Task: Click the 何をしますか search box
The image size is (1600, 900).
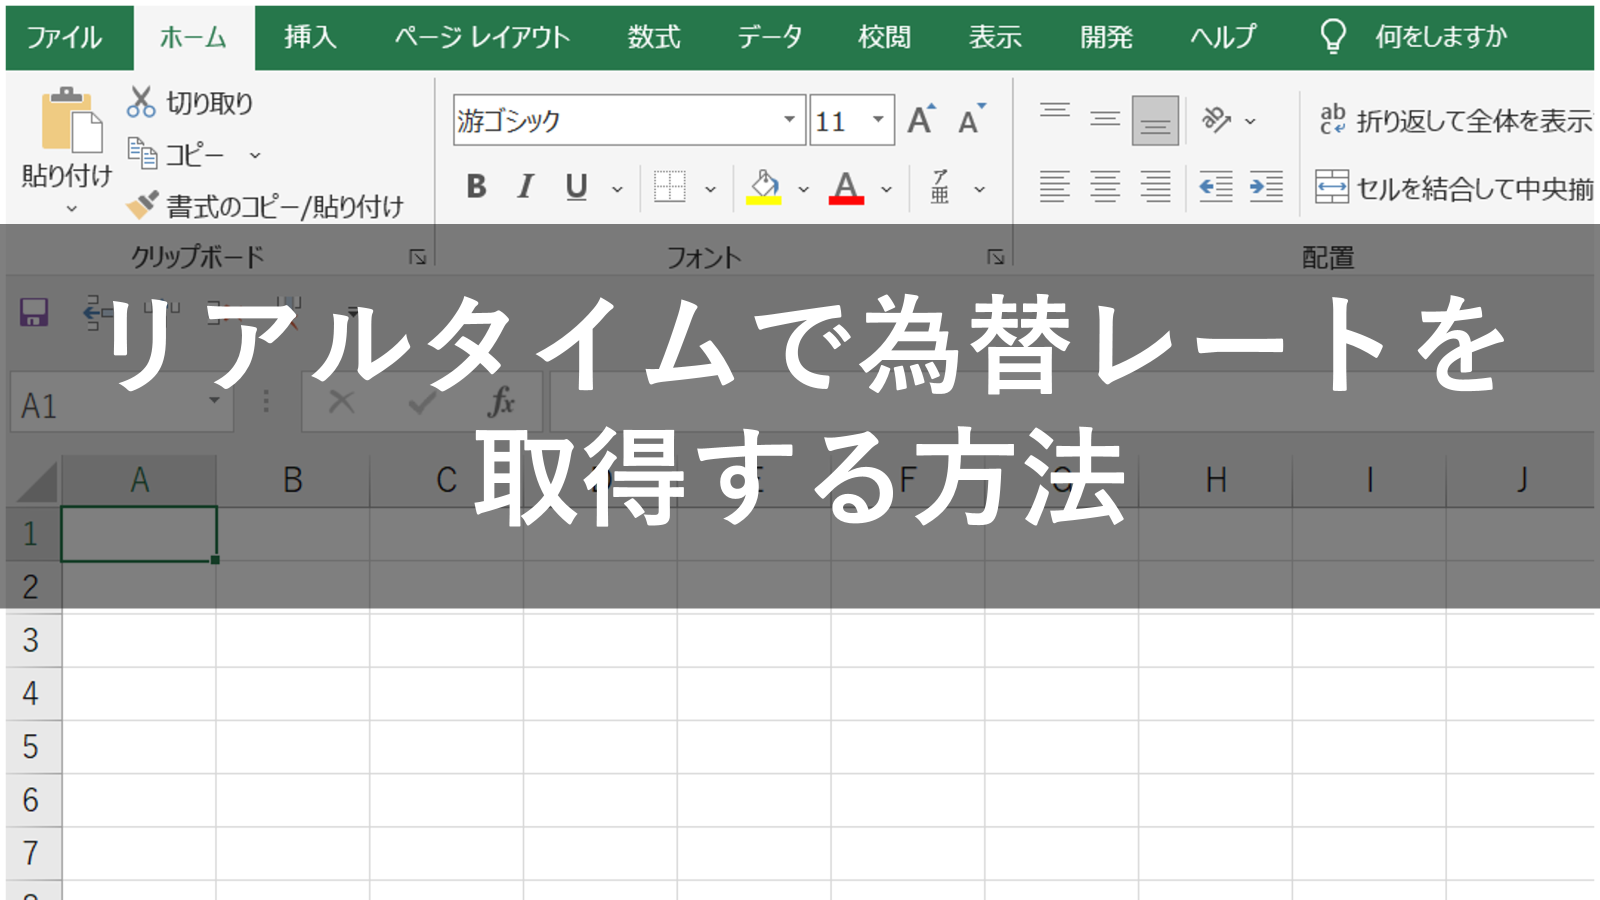Action: [x=1440, y=38]
